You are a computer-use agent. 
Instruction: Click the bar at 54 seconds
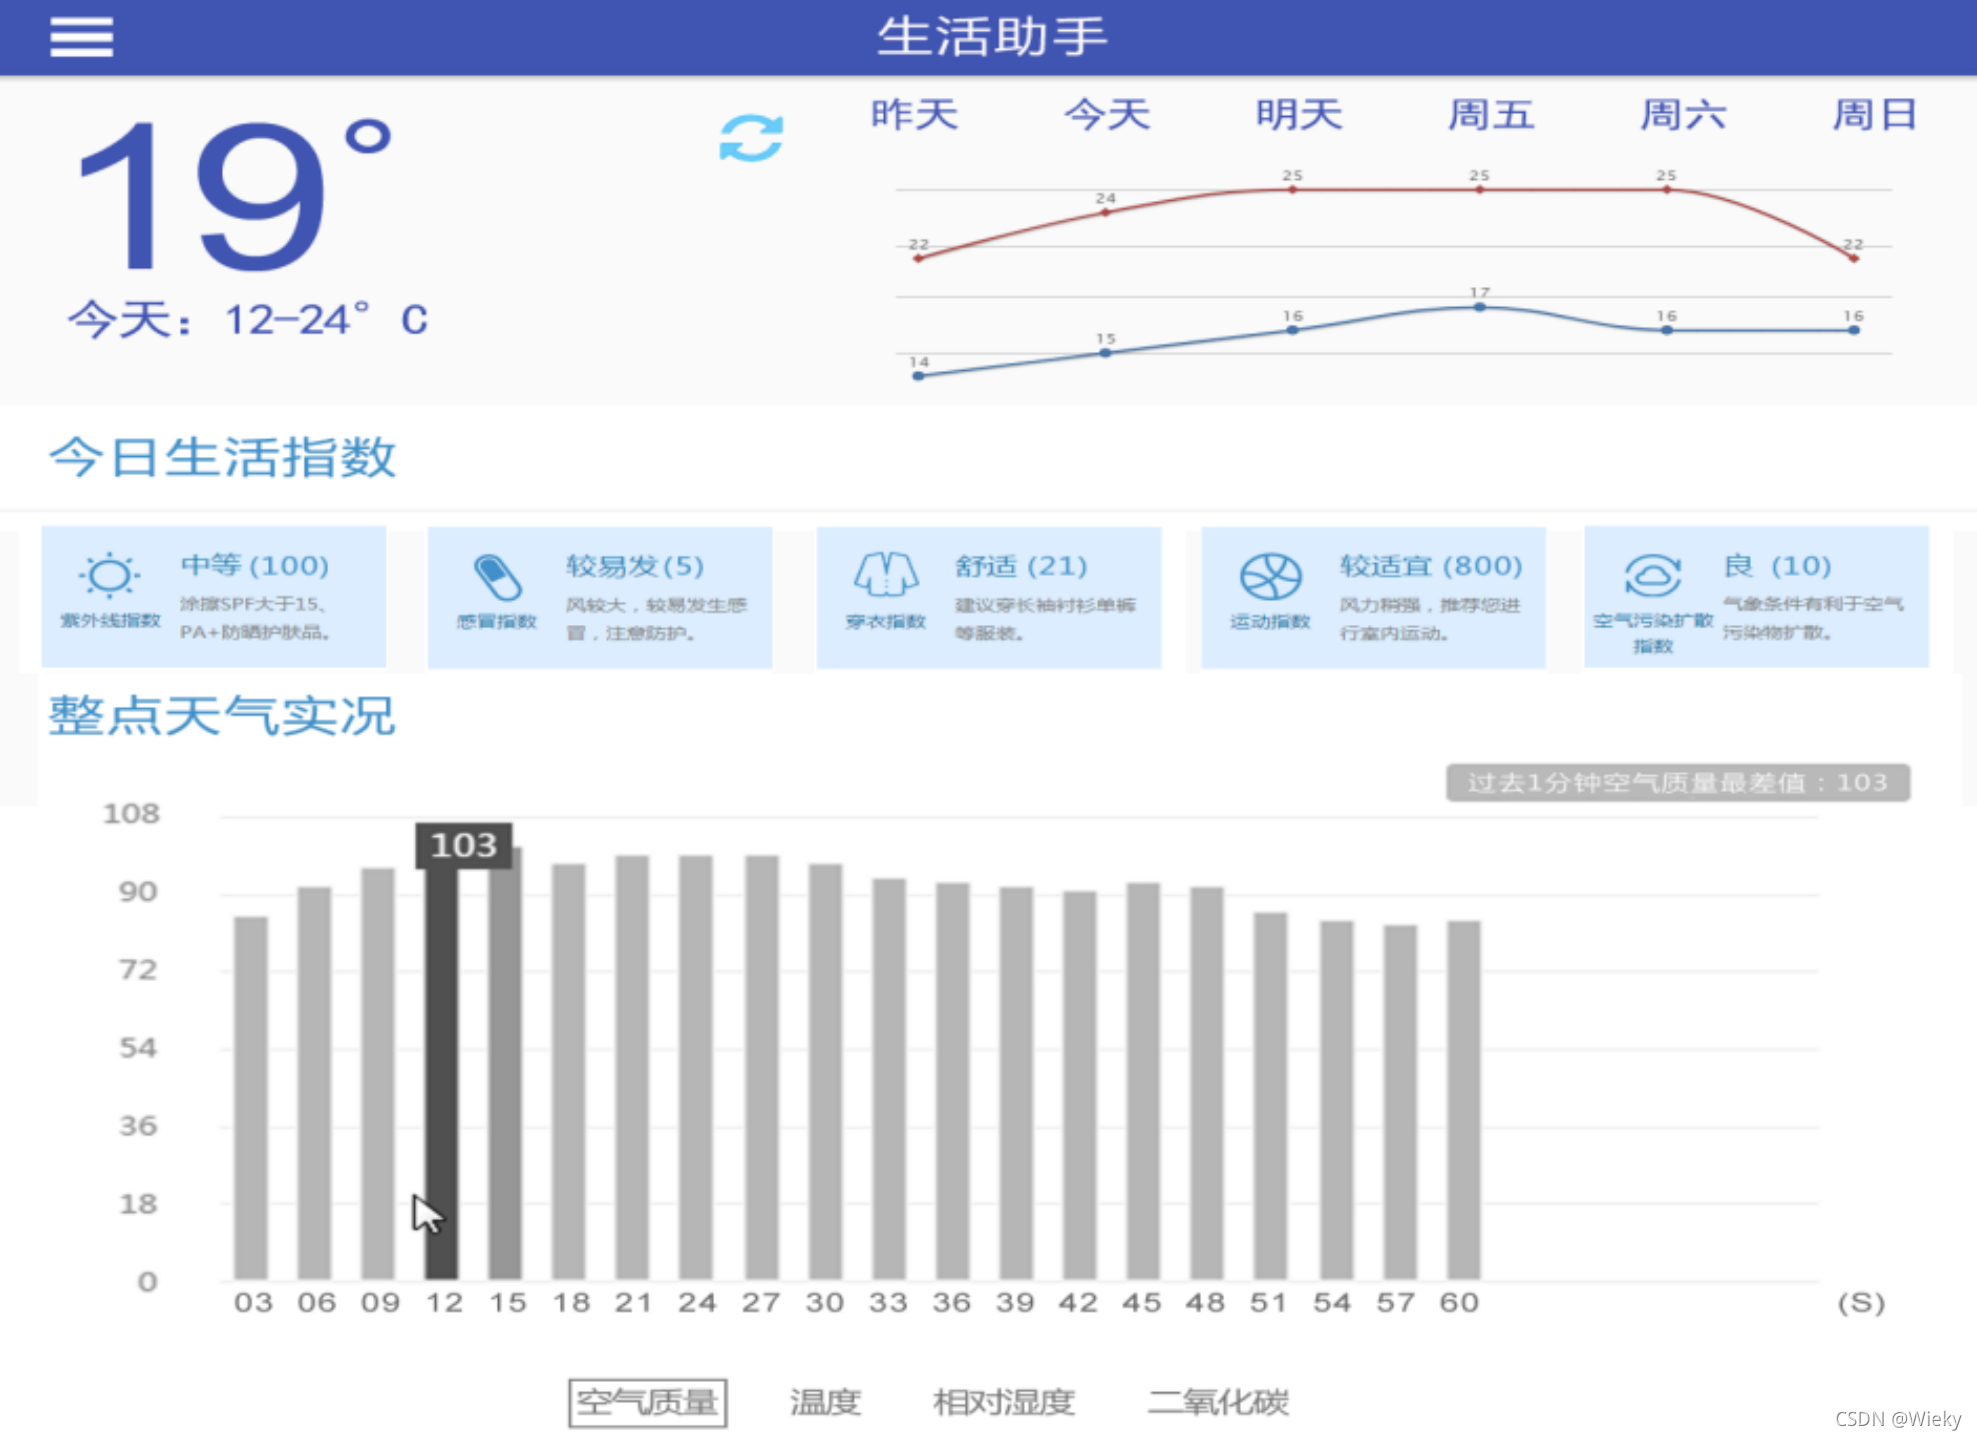tap(1336, 1100)
